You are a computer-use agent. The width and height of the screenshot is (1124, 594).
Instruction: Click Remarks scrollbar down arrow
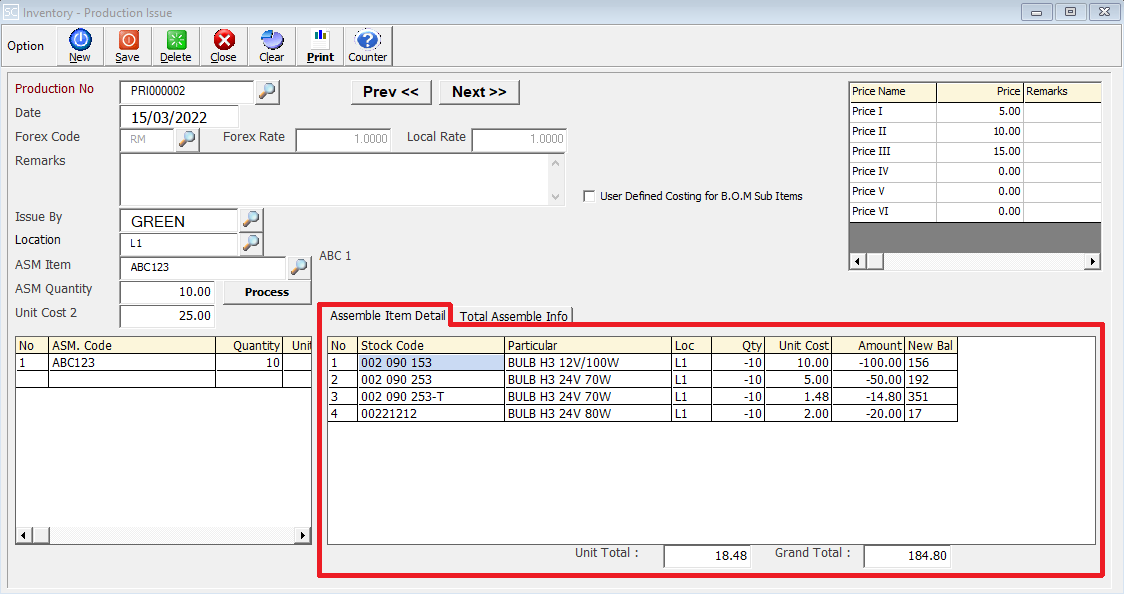tap(556, 197)
